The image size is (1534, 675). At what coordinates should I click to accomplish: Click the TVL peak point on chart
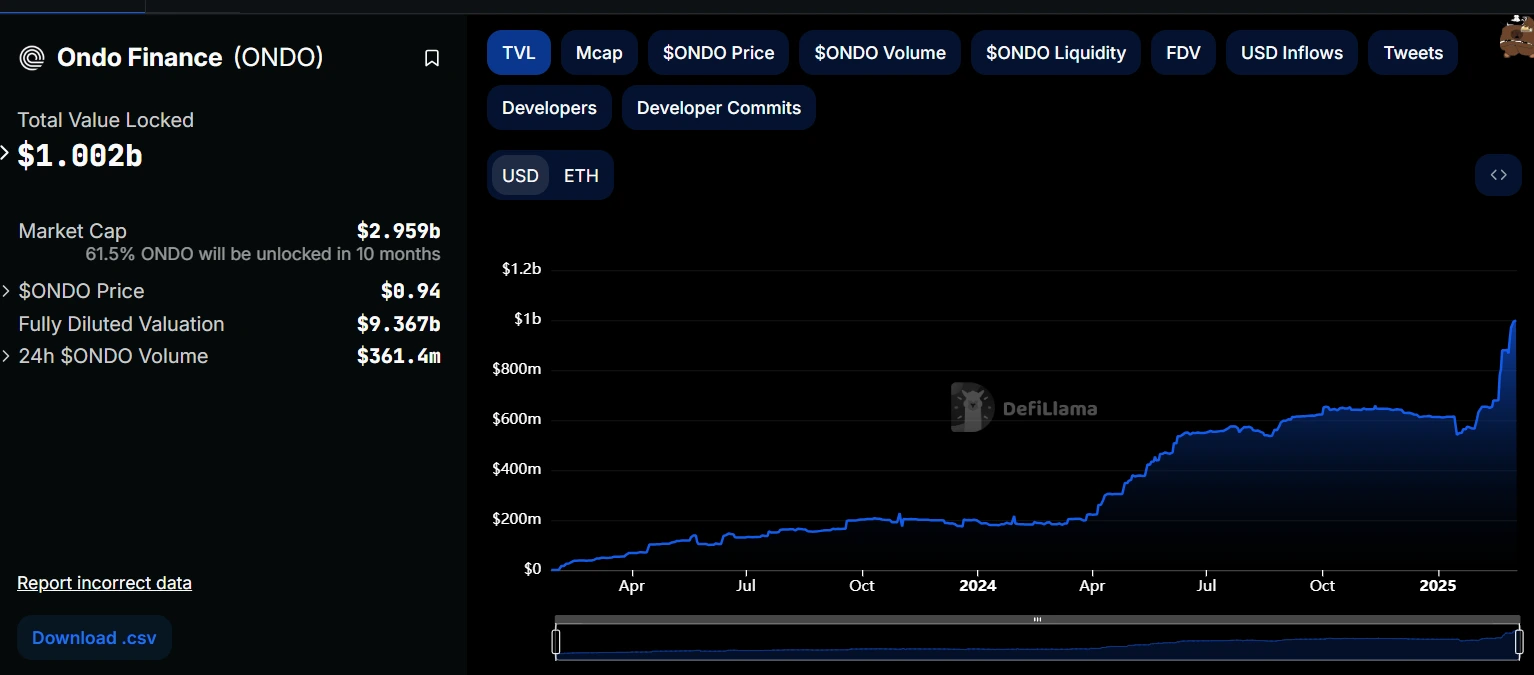(x=1514, y=321)
